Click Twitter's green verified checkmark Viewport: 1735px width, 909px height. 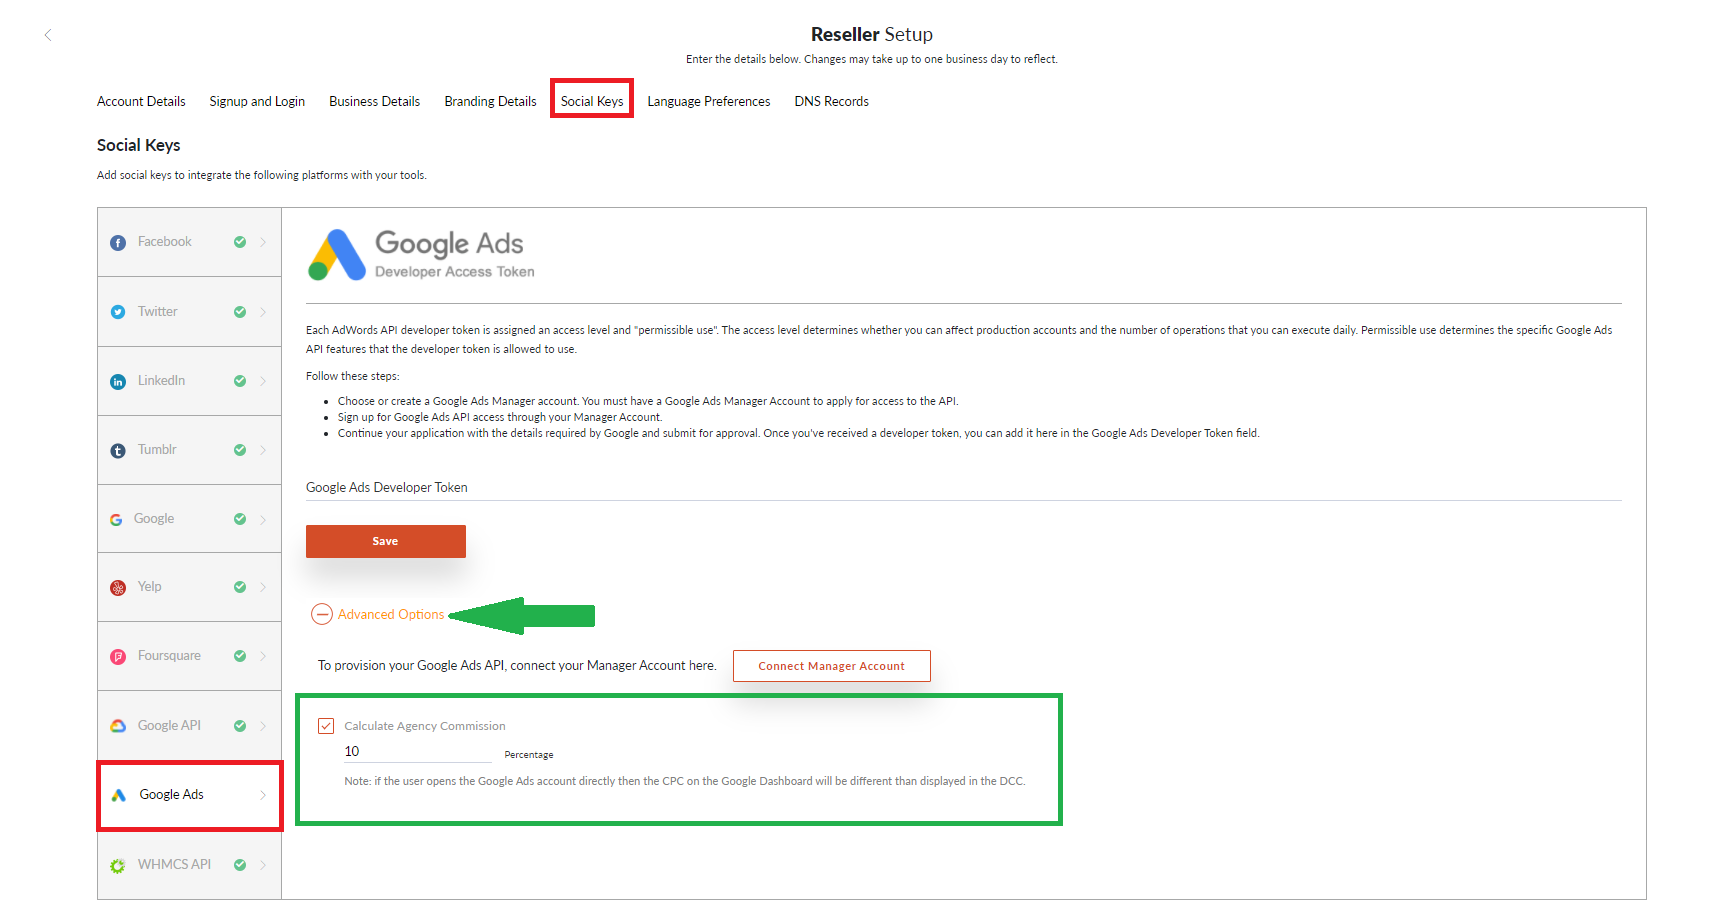pos(240,312)
